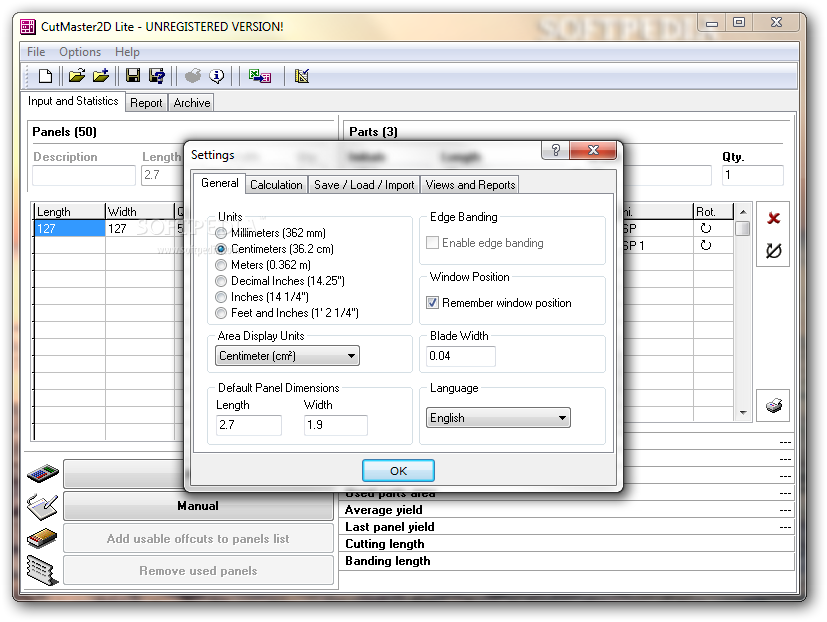Open the File menu
Viewport: 827px width, 622px height.
point(36,52)
